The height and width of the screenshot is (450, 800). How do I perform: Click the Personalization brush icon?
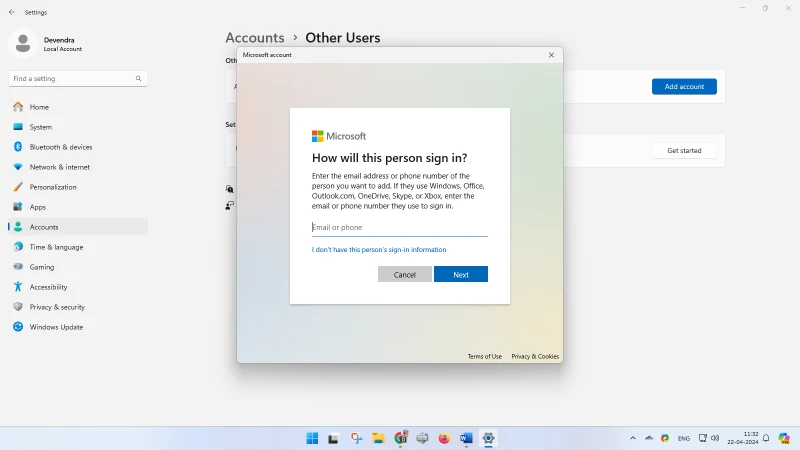(18, 187)
